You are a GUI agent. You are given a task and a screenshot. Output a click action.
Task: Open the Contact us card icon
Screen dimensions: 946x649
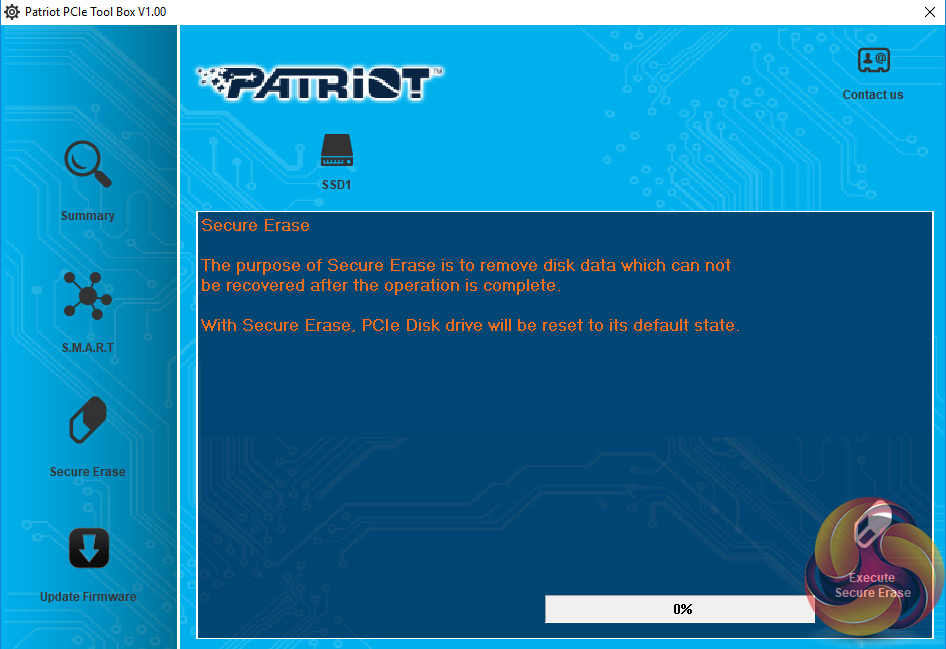pyautogui.click(x=874, y=60)
